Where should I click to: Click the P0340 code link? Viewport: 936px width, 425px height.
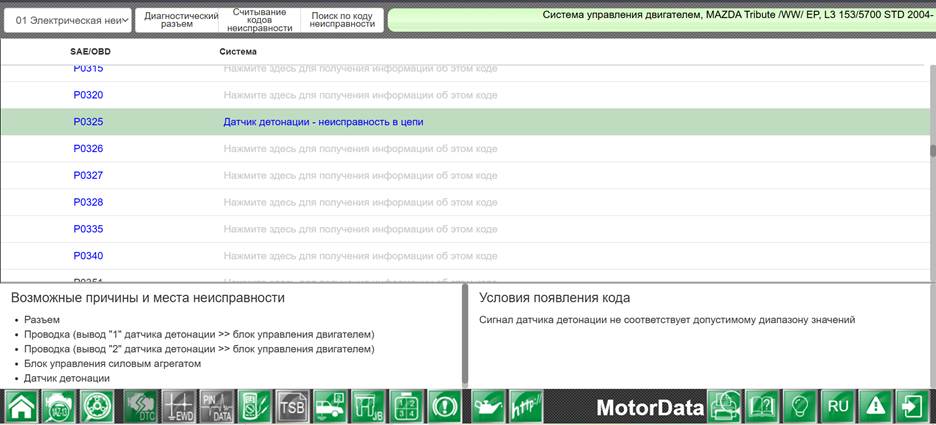pos(88,256)
